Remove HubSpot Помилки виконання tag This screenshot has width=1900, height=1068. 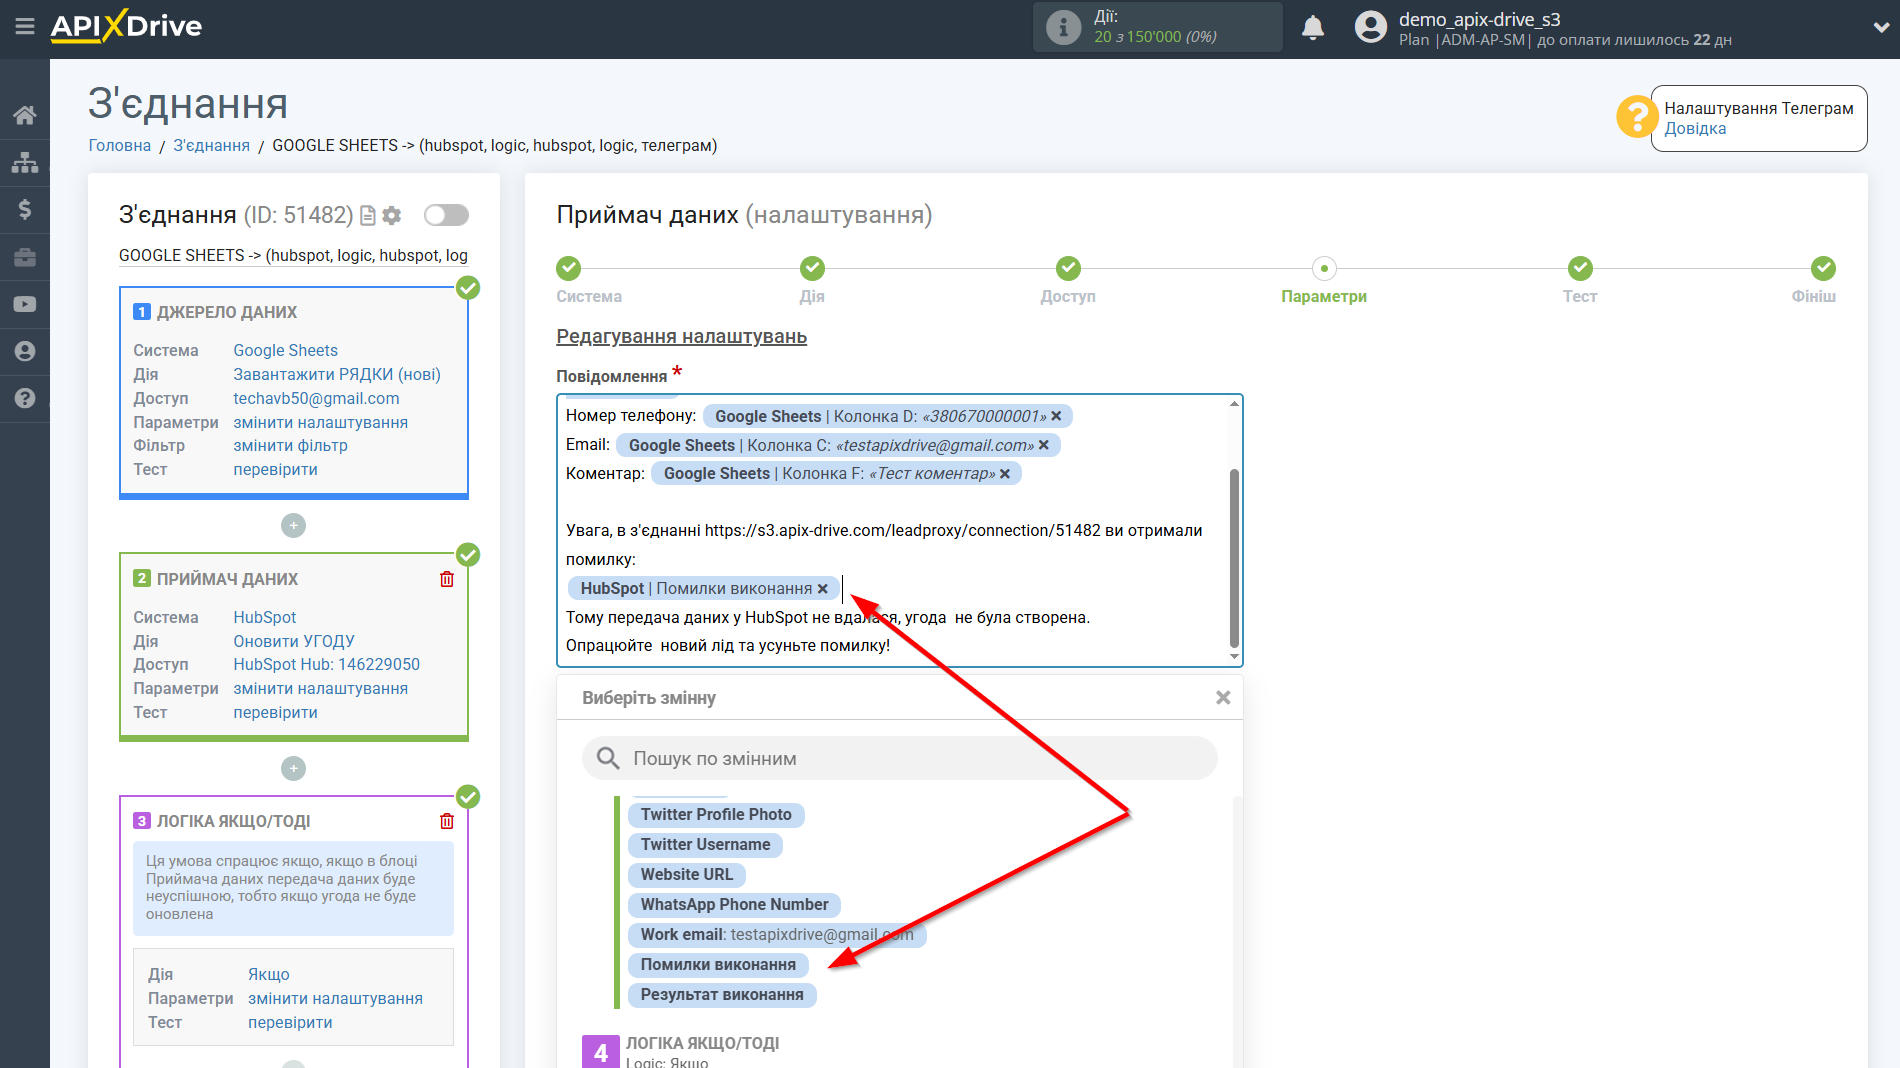[823, 589]
